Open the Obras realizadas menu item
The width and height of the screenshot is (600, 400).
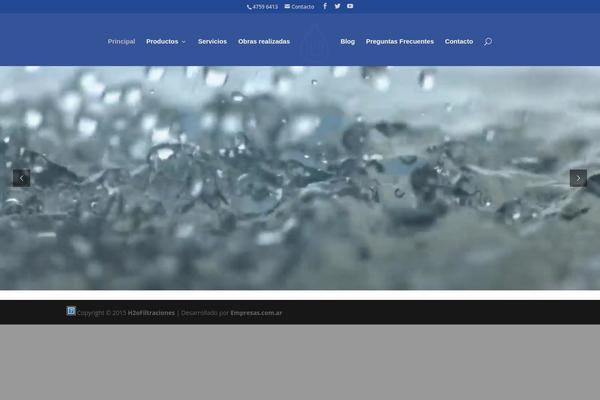[x=264, y=41]
